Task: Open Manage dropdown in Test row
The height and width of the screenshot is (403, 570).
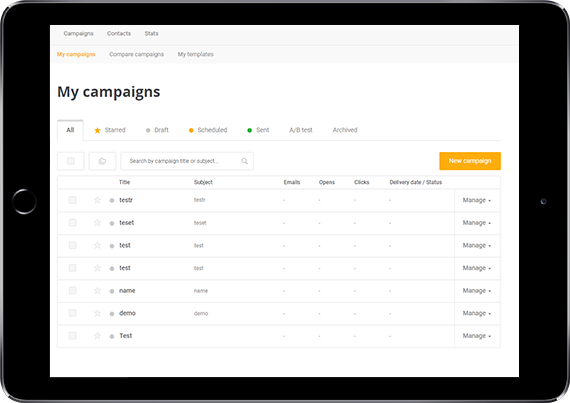Action: (x=477, y=336)
